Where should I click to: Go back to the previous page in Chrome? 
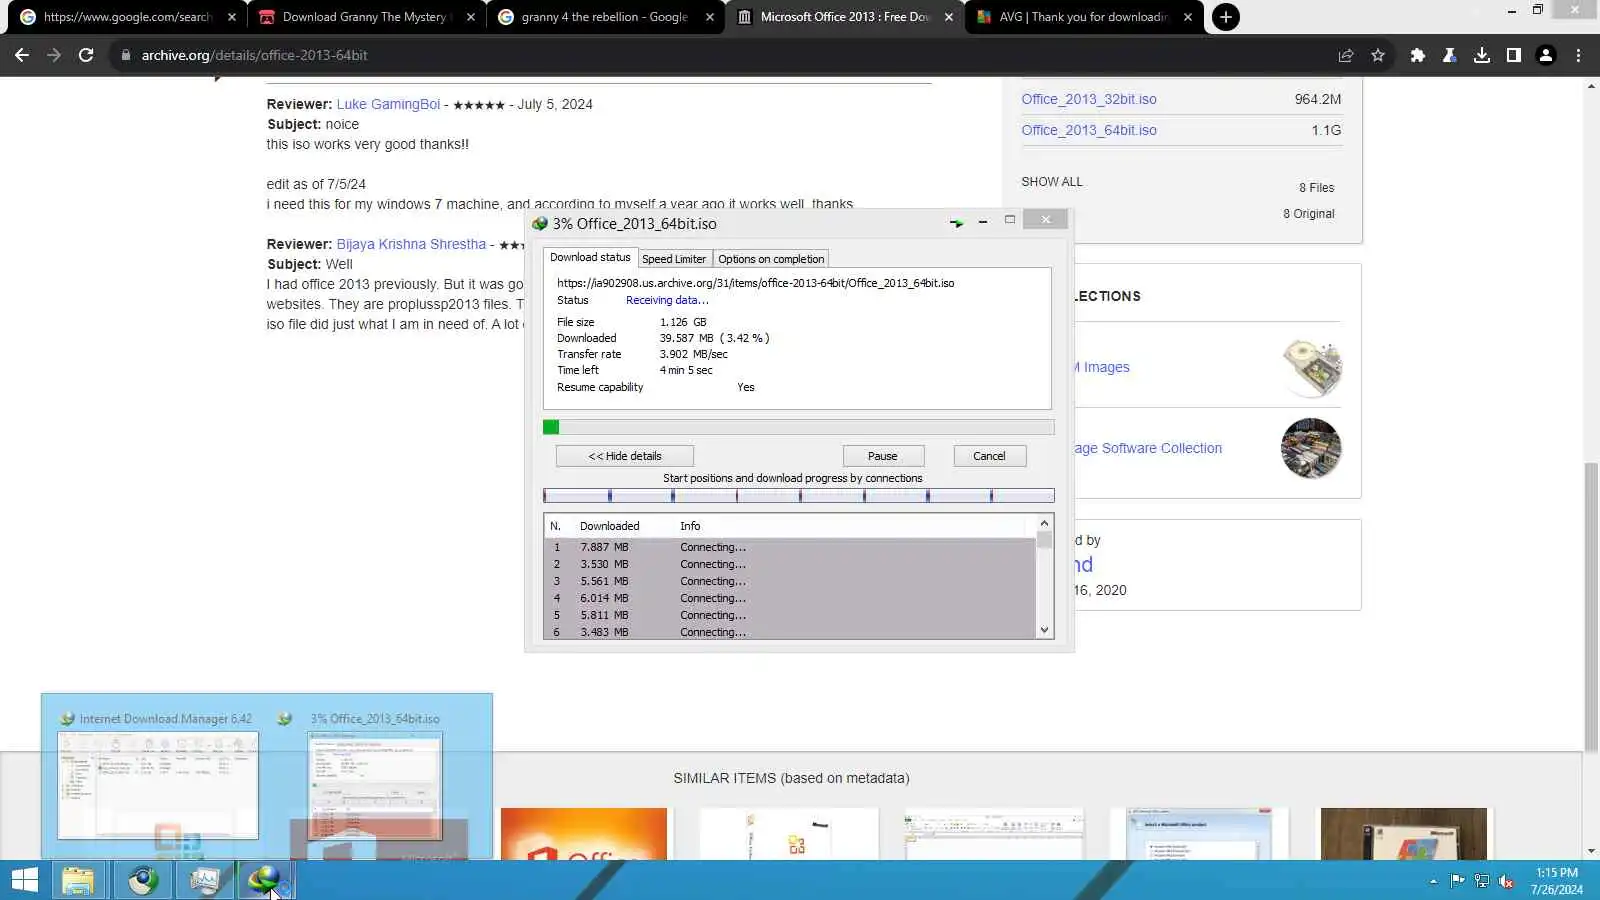click(22, 55)
